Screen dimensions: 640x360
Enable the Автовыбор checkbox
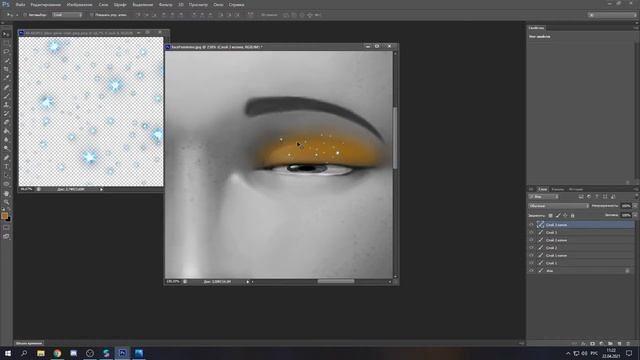25,15
